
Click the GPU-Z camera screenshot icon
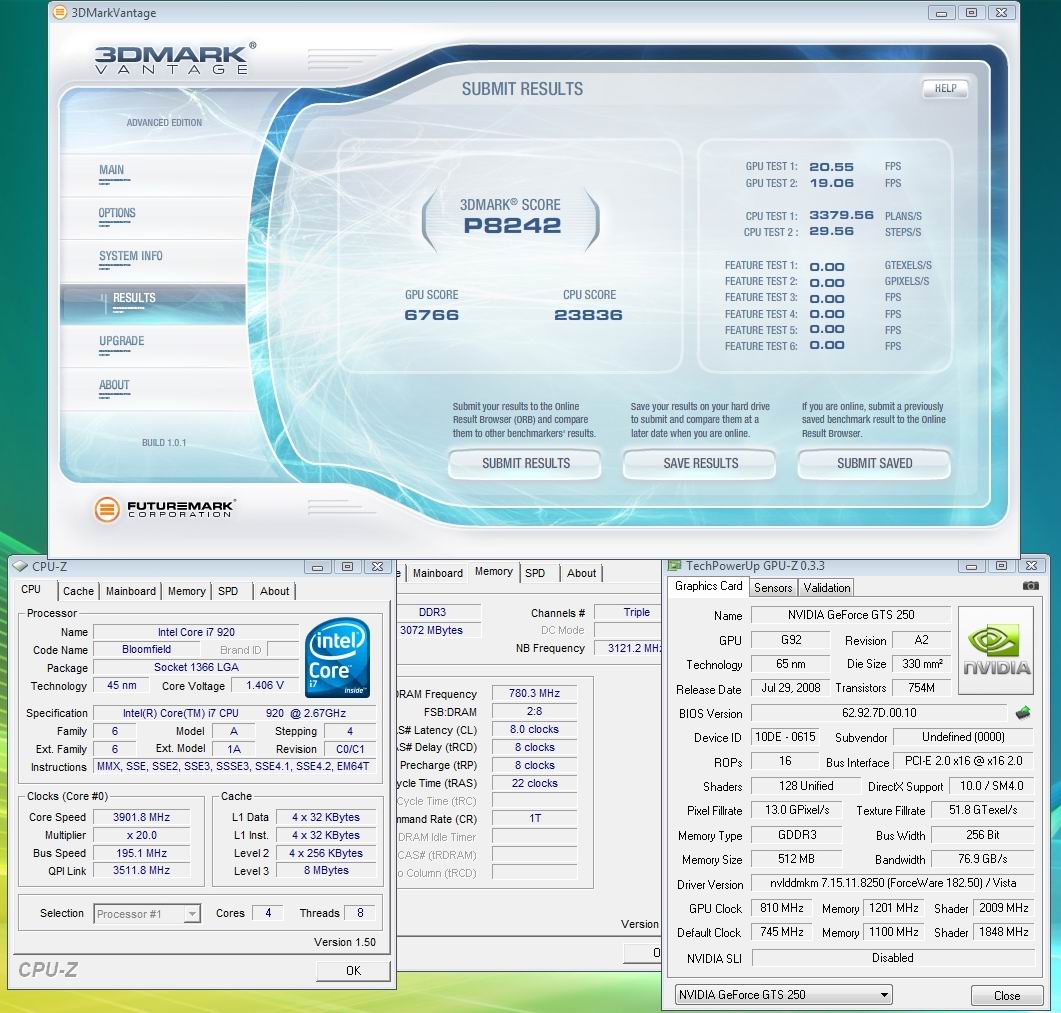click(x=1030, y=586)
